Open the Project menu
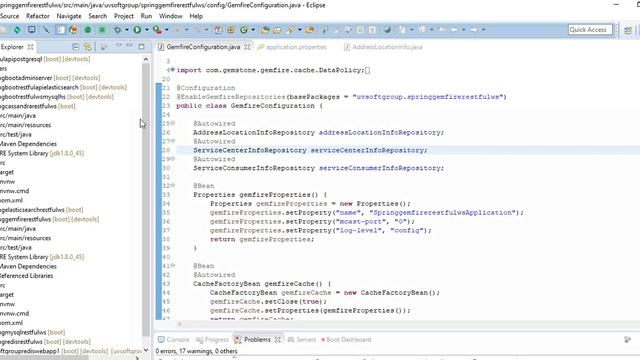Screen dimensions: 640x360 click(124, 16)
